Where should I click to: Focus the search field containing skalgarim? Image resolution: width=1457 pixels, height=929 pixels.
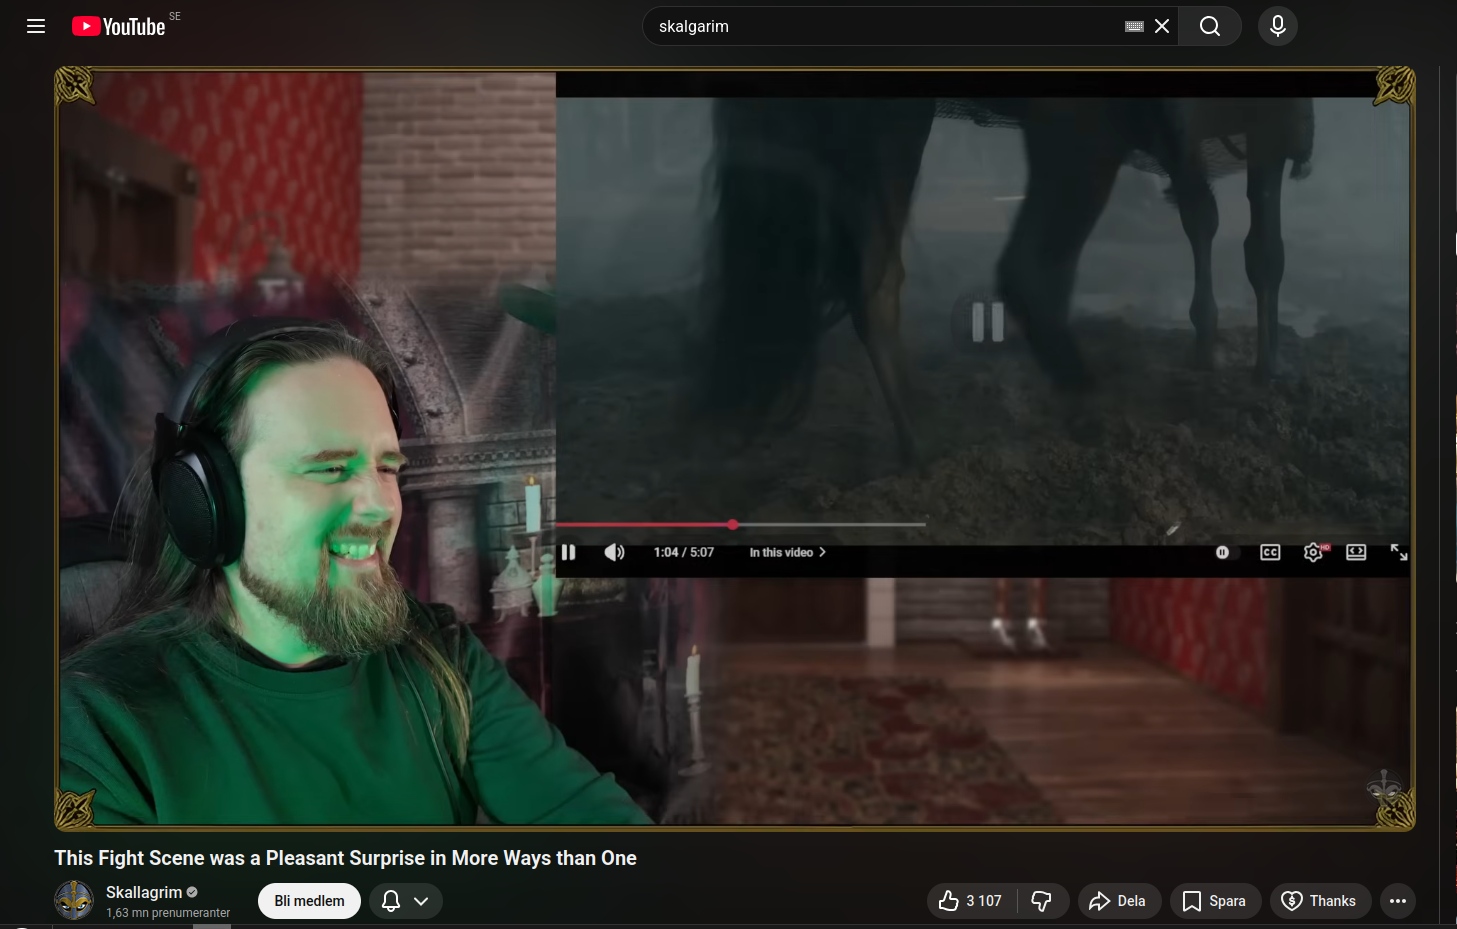click(x=885, y=26)
